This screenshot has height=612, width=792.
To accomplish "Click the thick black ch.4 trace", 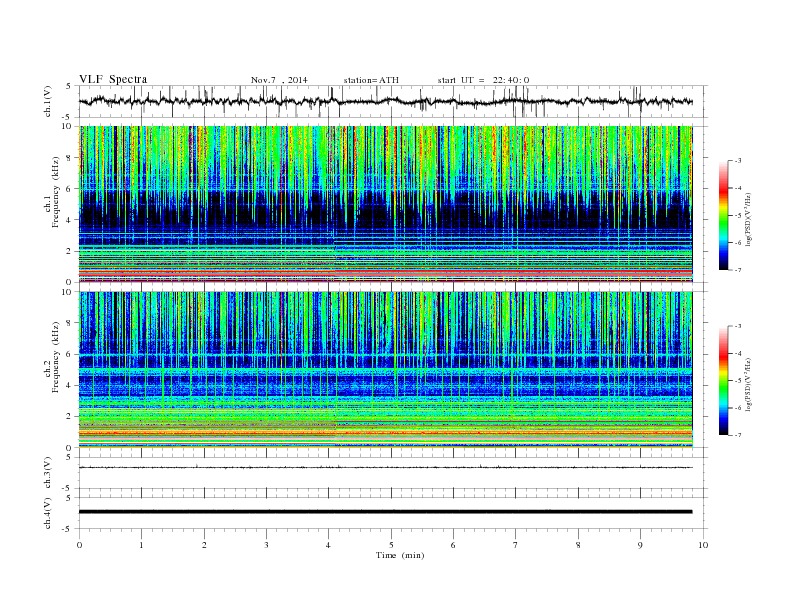I will (x=385, y=512).
